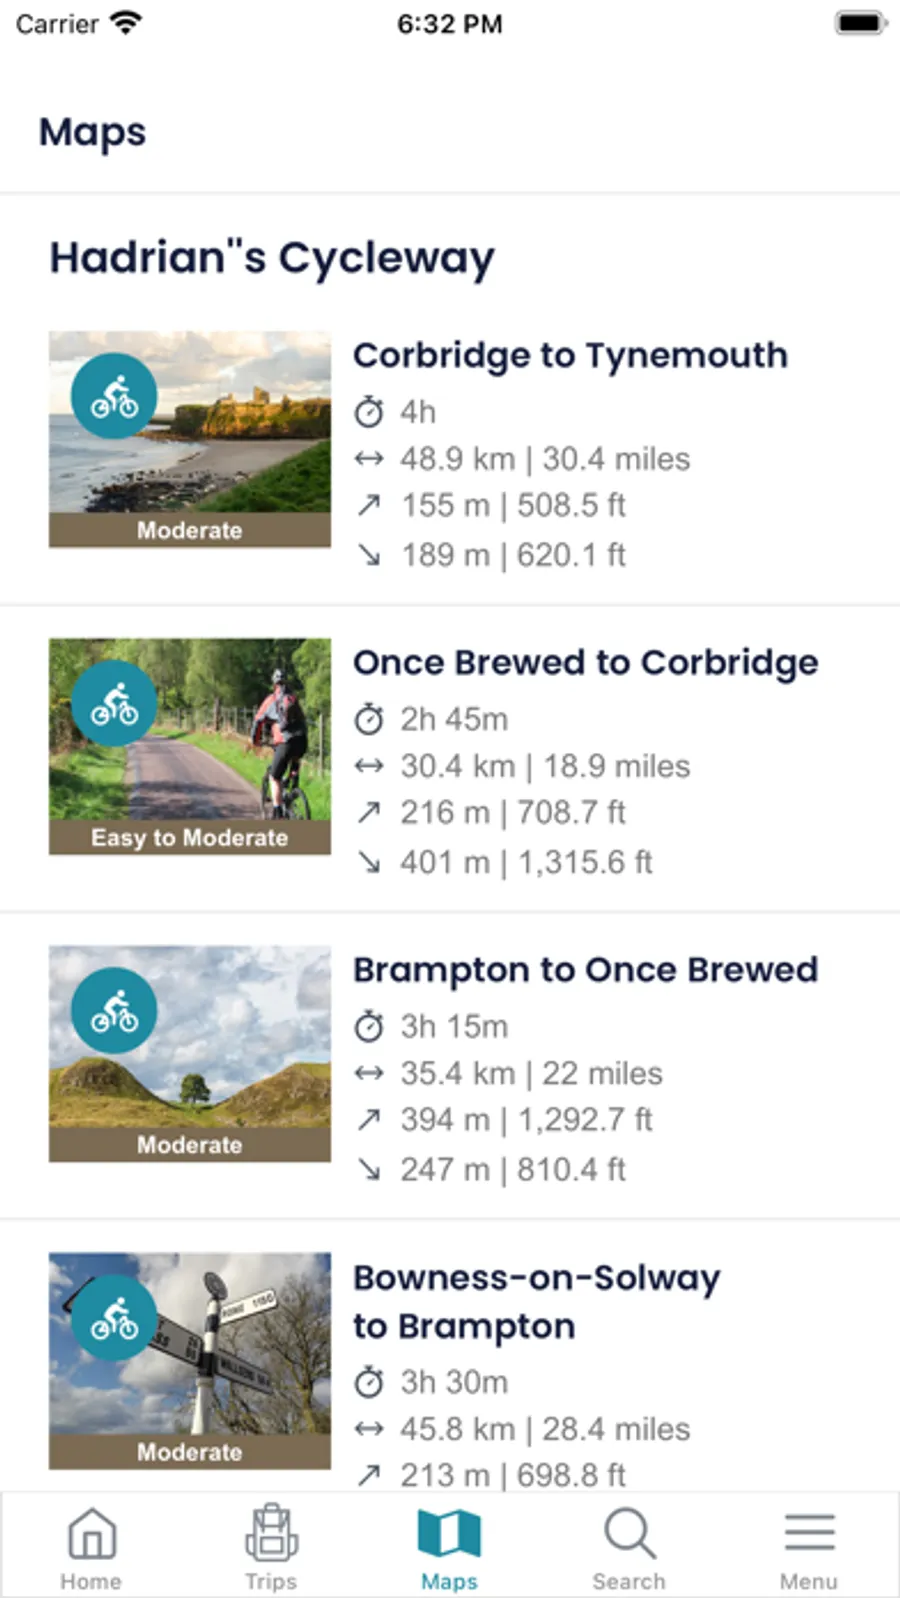Image resolution: width=900 pixels, height=1598 pixels.
Task: Open the Corbridge to Tynemouth route
Action: (x=570, y=356)
